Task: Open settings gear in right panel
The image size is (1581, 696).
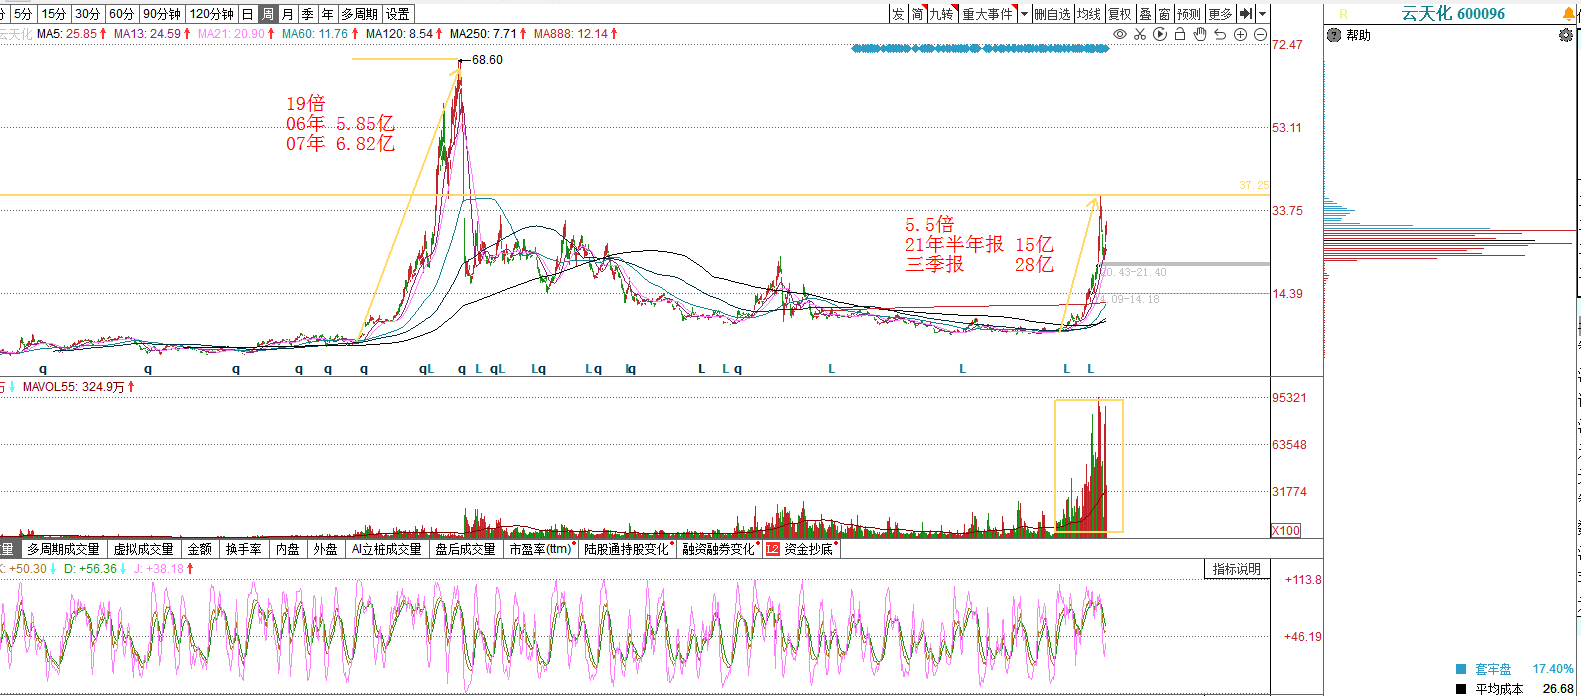Action: click(x=1566, y=35)
